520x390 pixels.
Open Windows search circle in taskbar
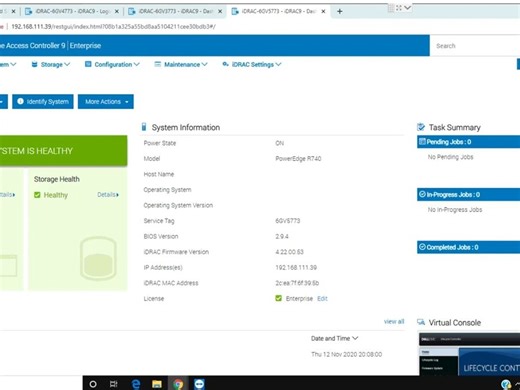[x=93, y=384]
